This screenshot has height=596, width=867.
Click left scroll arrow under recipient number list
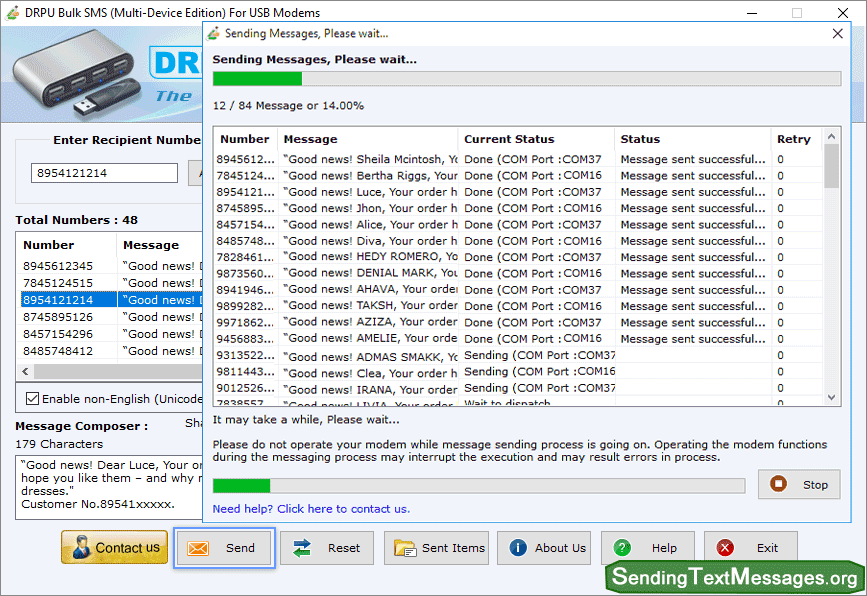25,372
